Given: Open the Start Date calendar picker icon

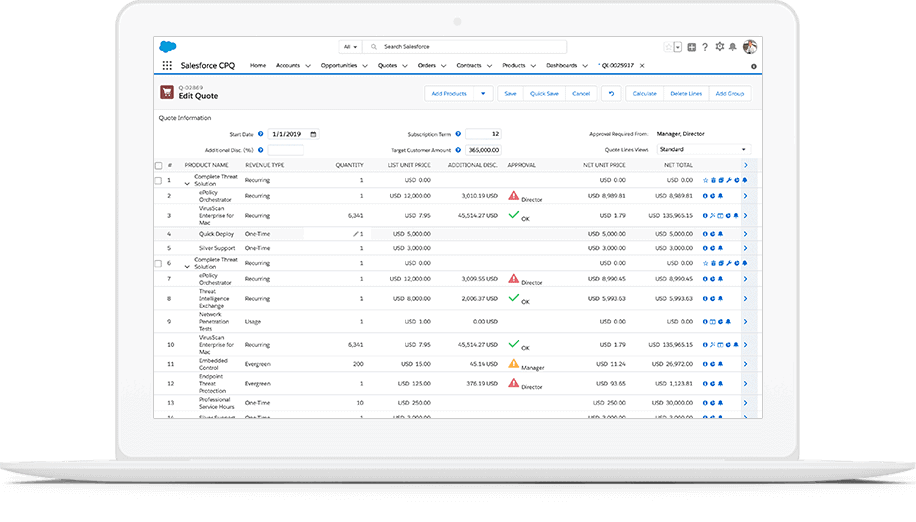Looking at the screenshot, I should (x=313, y=134).
